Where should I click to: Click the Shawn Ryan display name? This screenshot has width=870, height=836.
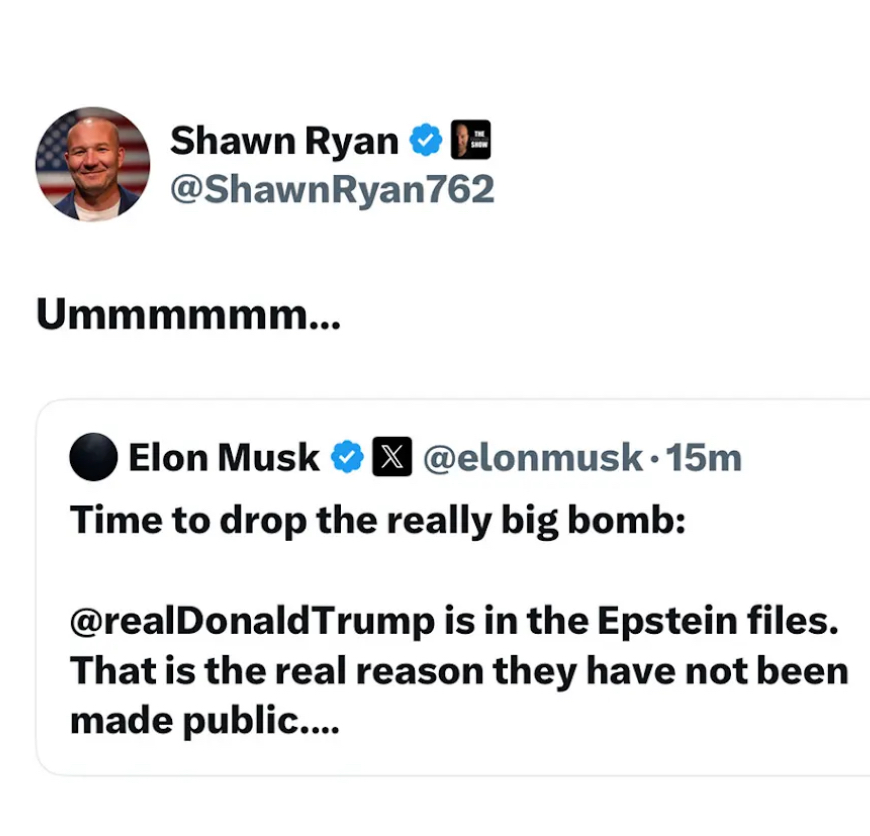(284, 141)
